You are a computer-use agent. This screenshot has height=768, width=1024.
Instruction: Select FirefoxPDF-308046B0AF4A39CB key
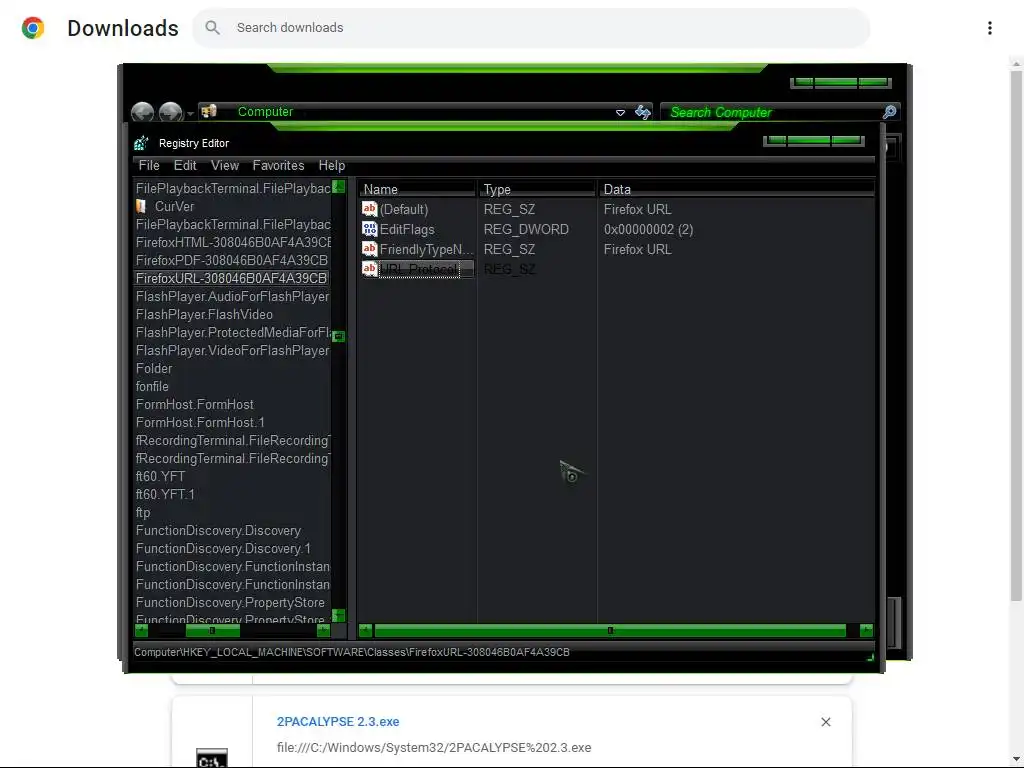pyautogui.click(x=232, y=260)
